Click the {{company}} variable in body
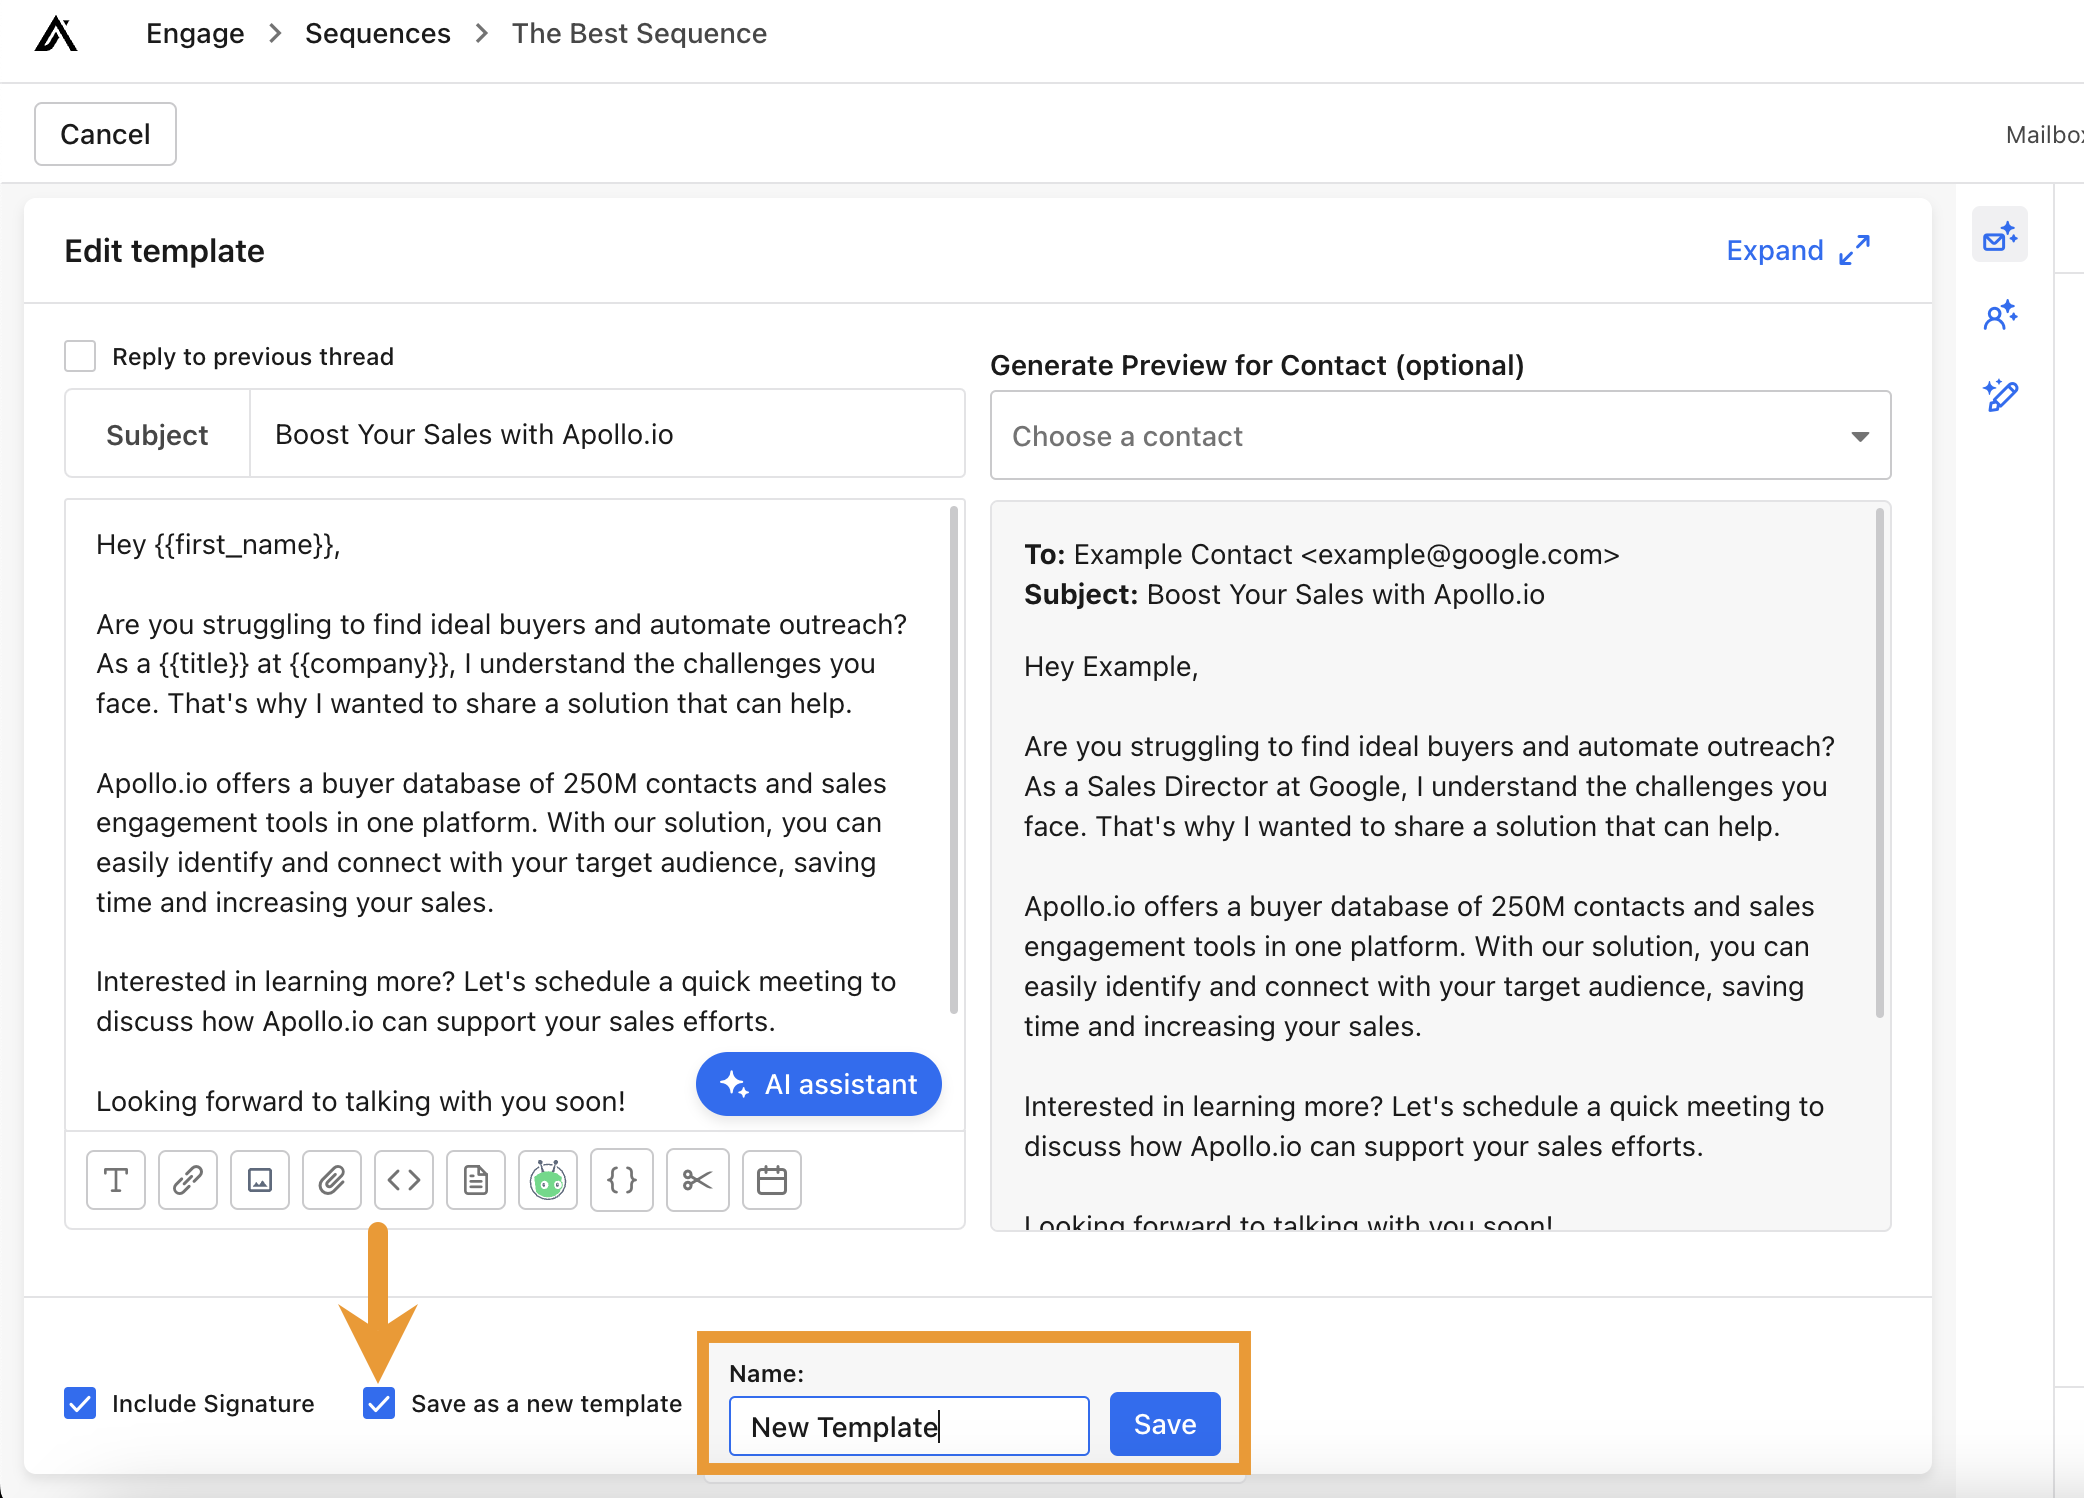This screenshot has height=1498, width=2084. coord(370,663)
